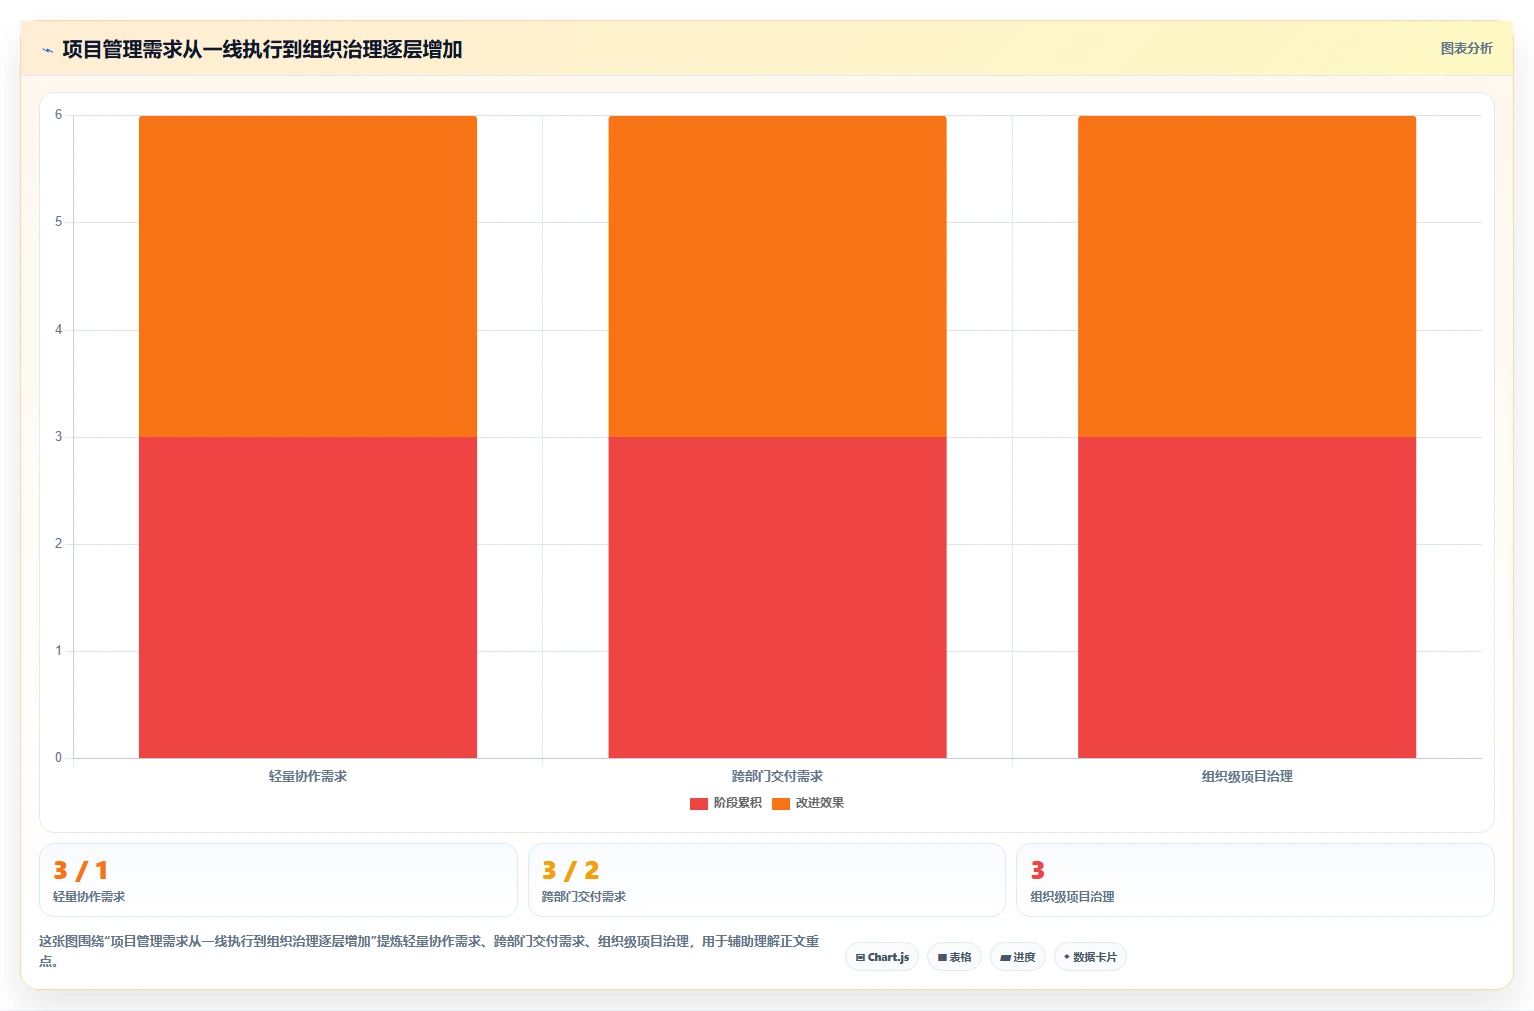Click the y-axis tick label 6
The image size is (1534, 1011).
[x=58, y=115]
